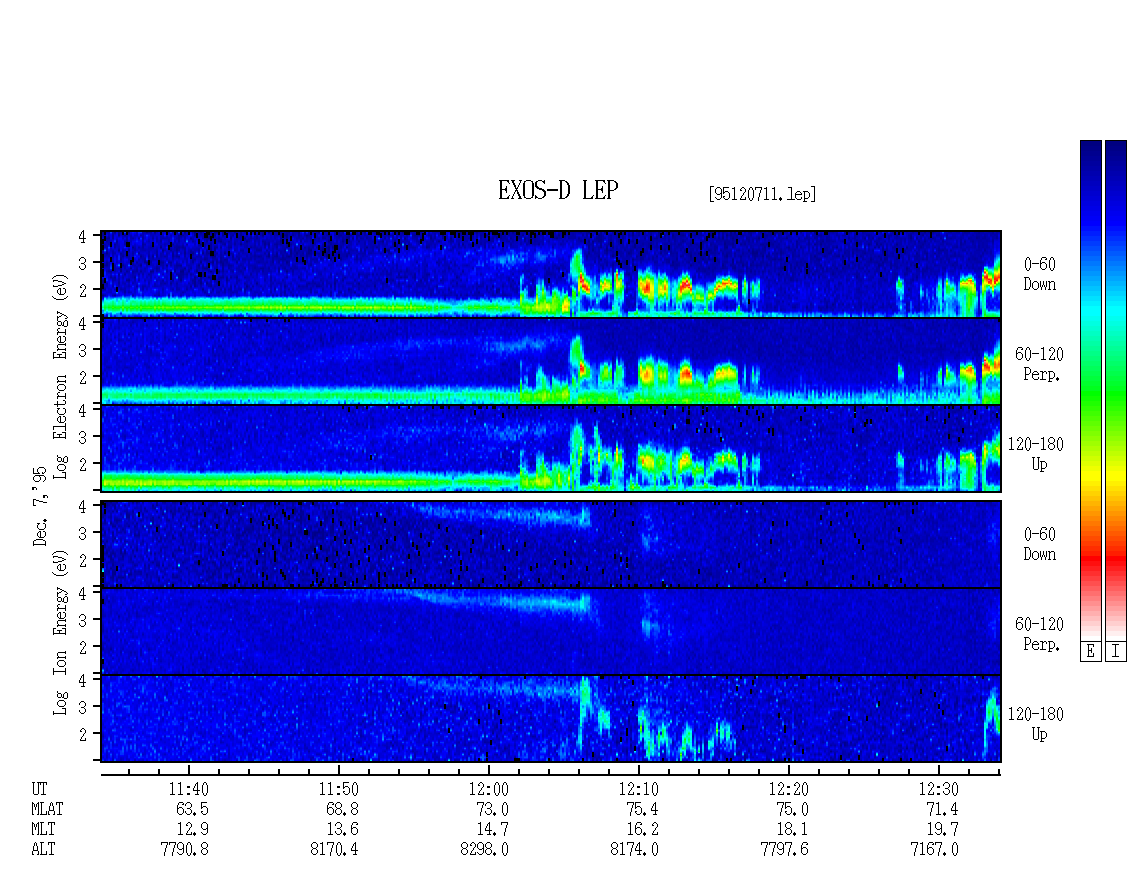Click MLAT value 68.8
The image size is (1130, 875).
342,809
